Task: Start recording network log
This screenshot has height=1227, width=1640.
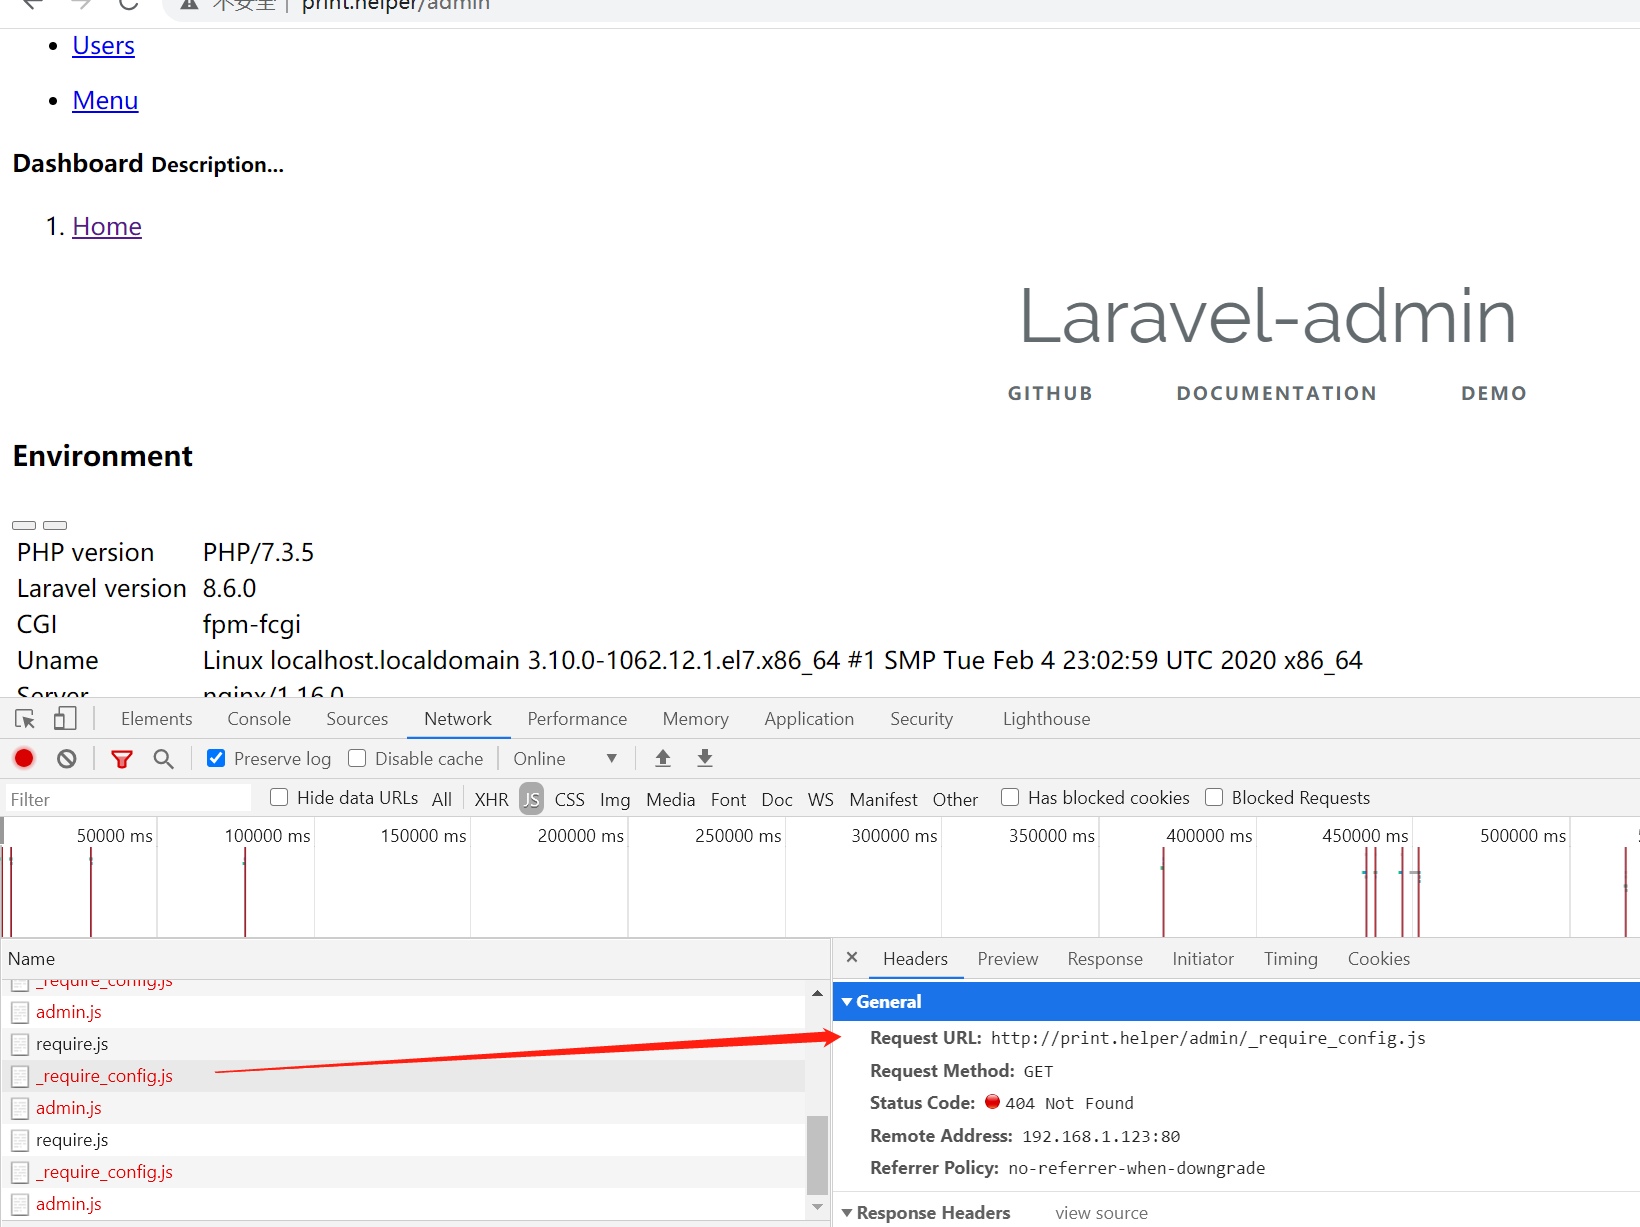Action: pos(24,758)
